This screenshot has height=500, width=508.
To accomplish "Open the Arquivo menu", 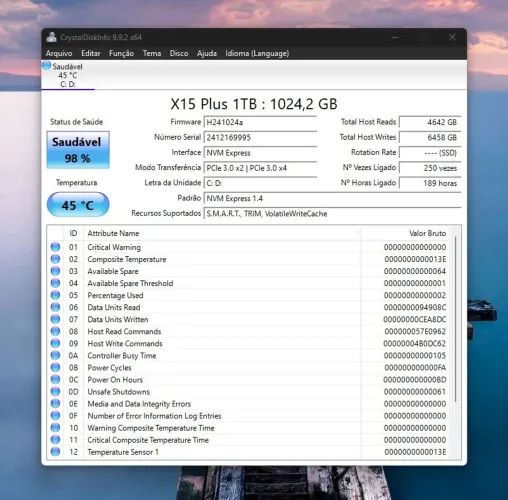I will (x=59, y=53).
